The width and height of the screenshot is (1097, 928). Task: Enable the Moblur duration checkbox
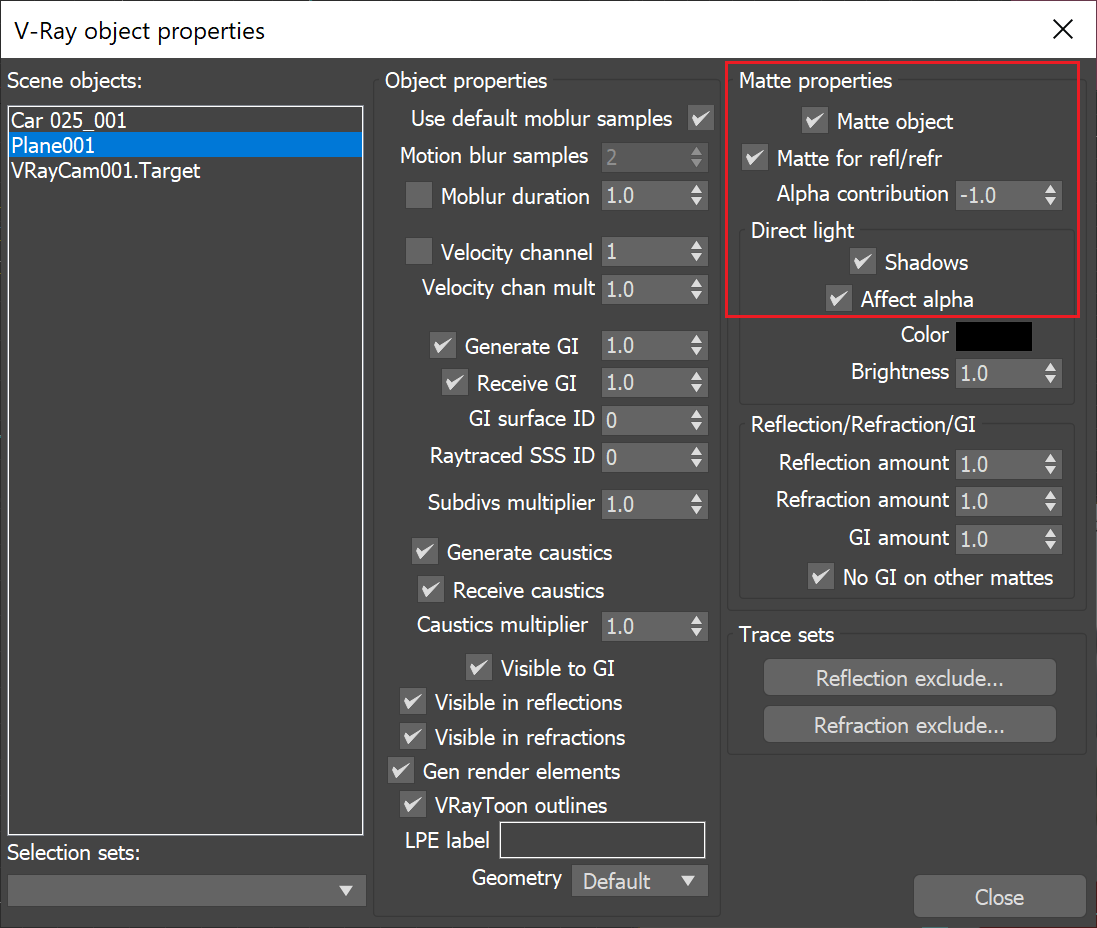pyautogui.click(x=419, y=195)
